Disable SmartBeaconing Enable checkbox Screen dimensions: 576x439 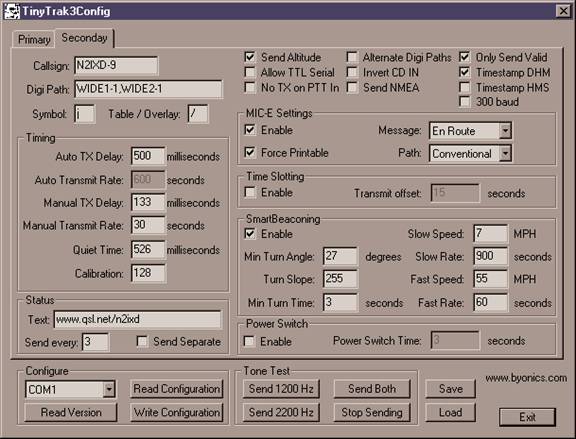tap(250, 234)
